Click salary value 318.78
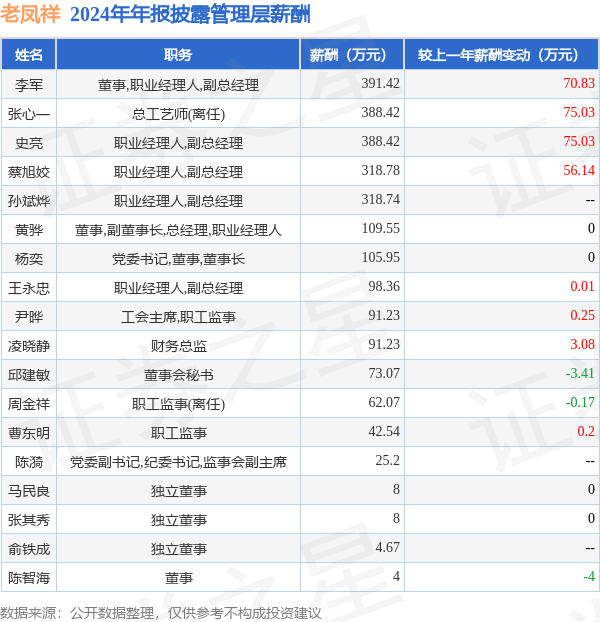The image size is (600, 622). pyautogui.click(x=380, y=170)
